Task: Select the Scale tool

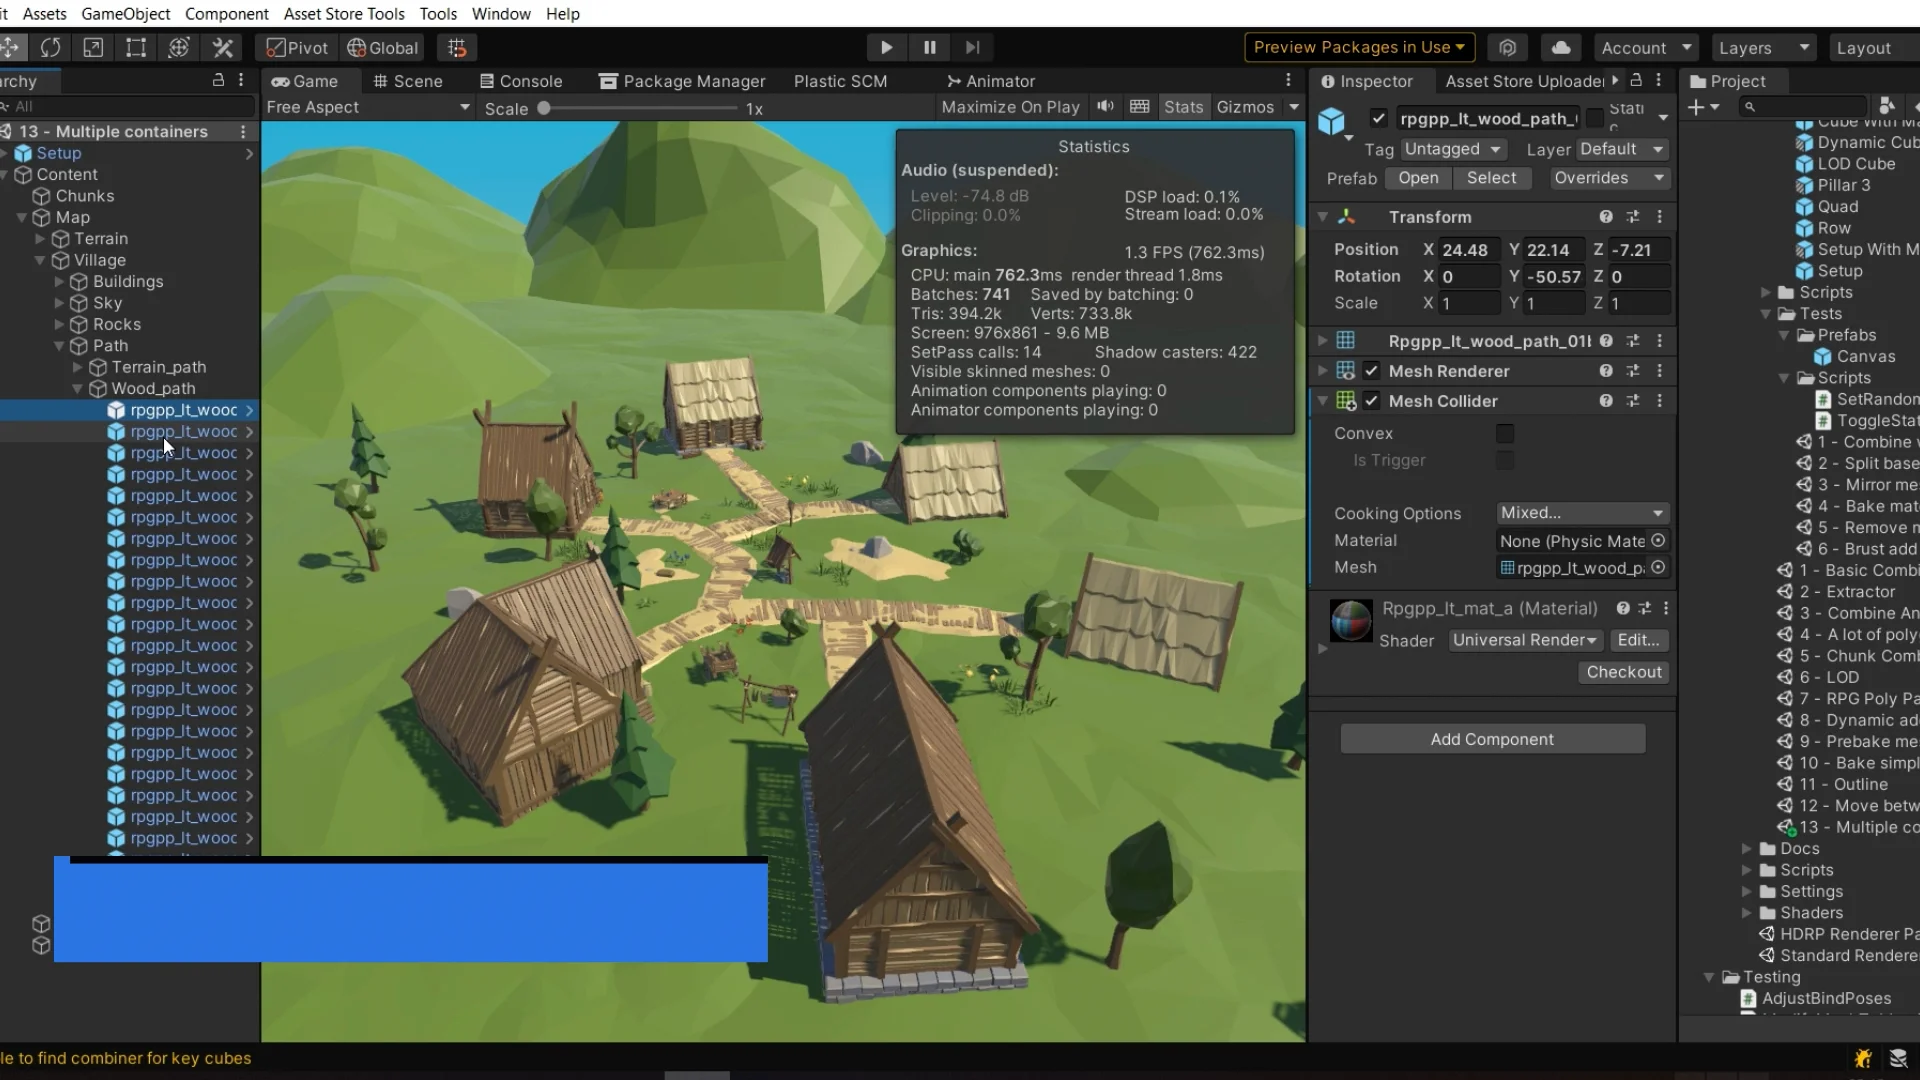Action: [93, 47]
